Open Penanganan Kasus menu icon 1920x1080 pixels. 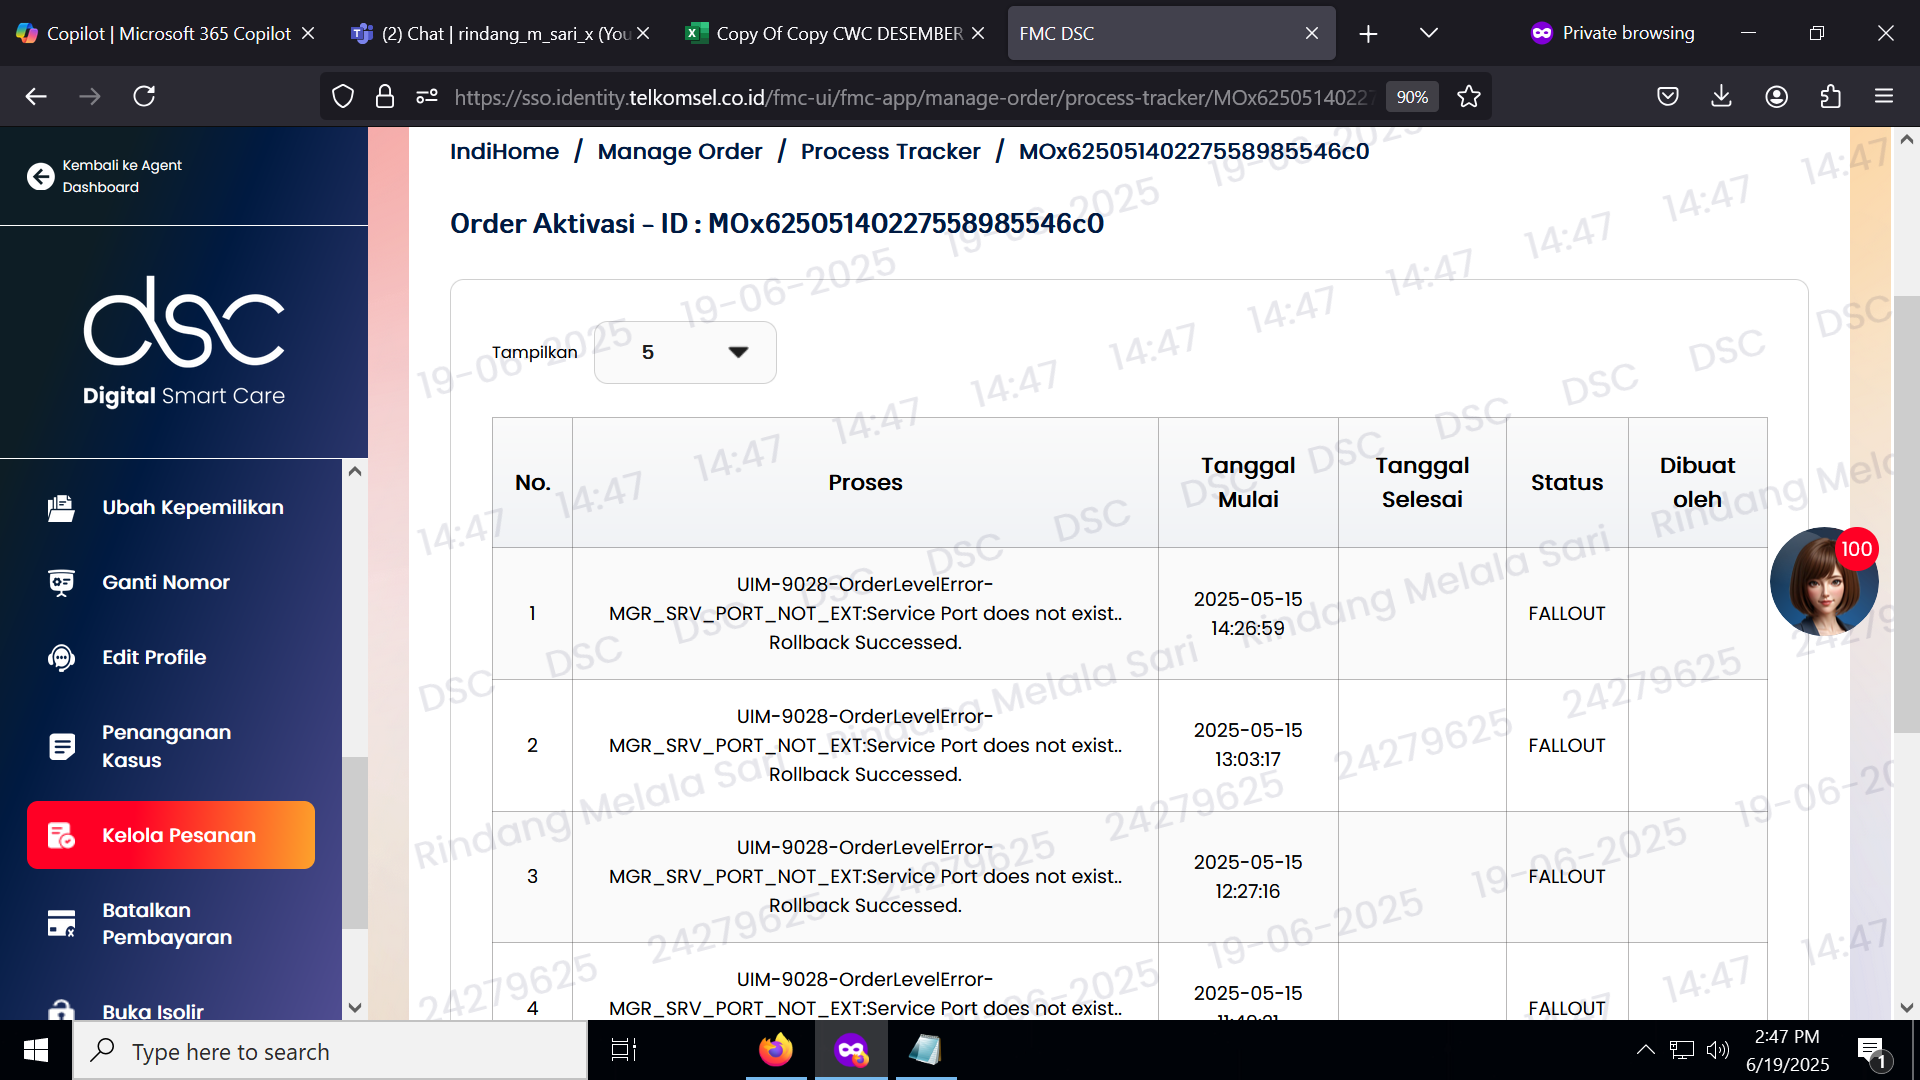(61, 746)
